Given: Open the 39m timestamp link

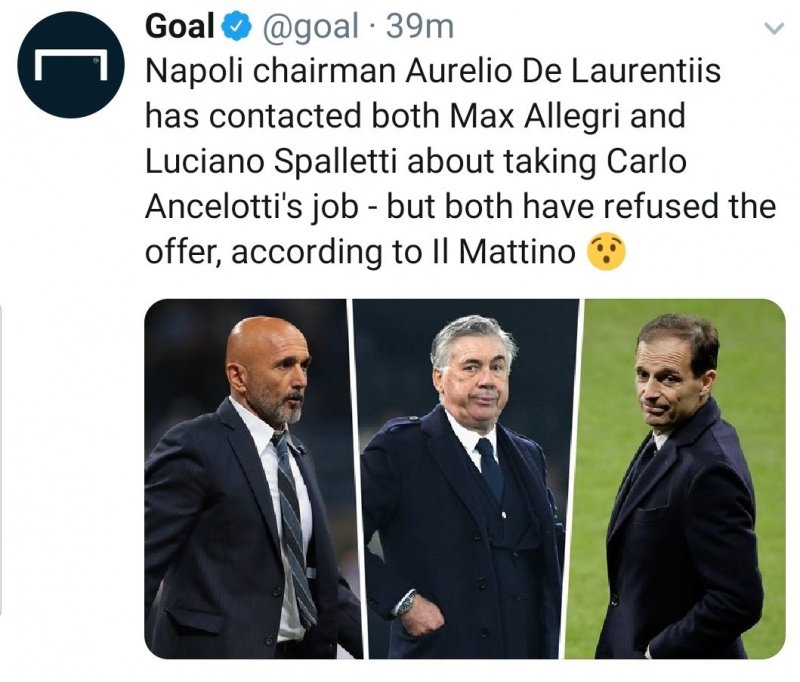Looking at the screenshot, I should [x=419, y=27].
